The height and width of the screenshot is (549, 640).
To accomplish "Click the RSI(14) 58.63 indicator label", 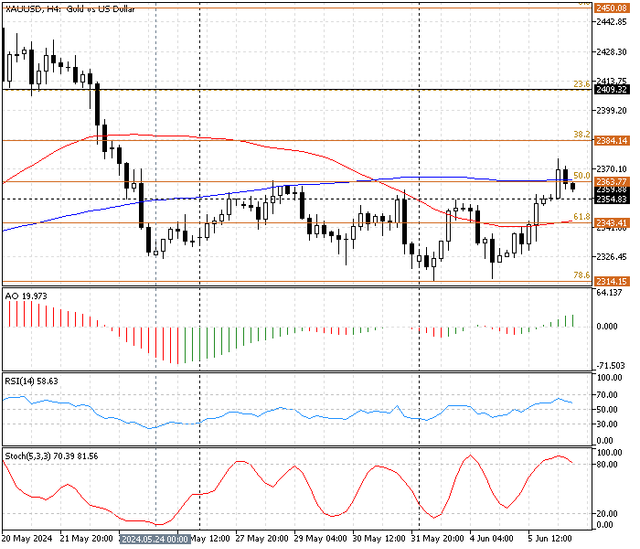I will (x=34, y=381).
